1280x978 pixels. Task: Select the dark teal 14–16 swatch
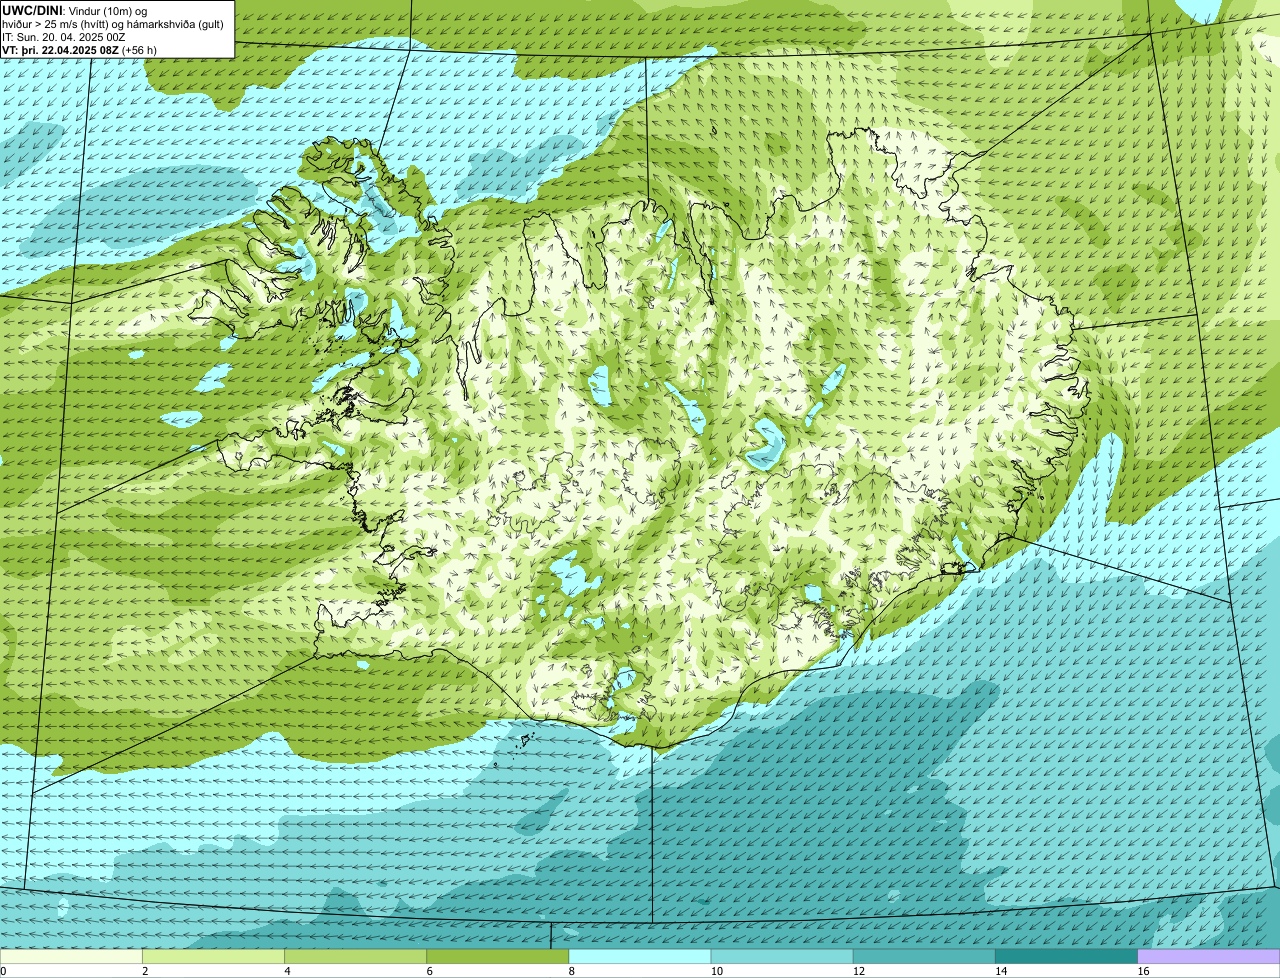click(1066, 956)
